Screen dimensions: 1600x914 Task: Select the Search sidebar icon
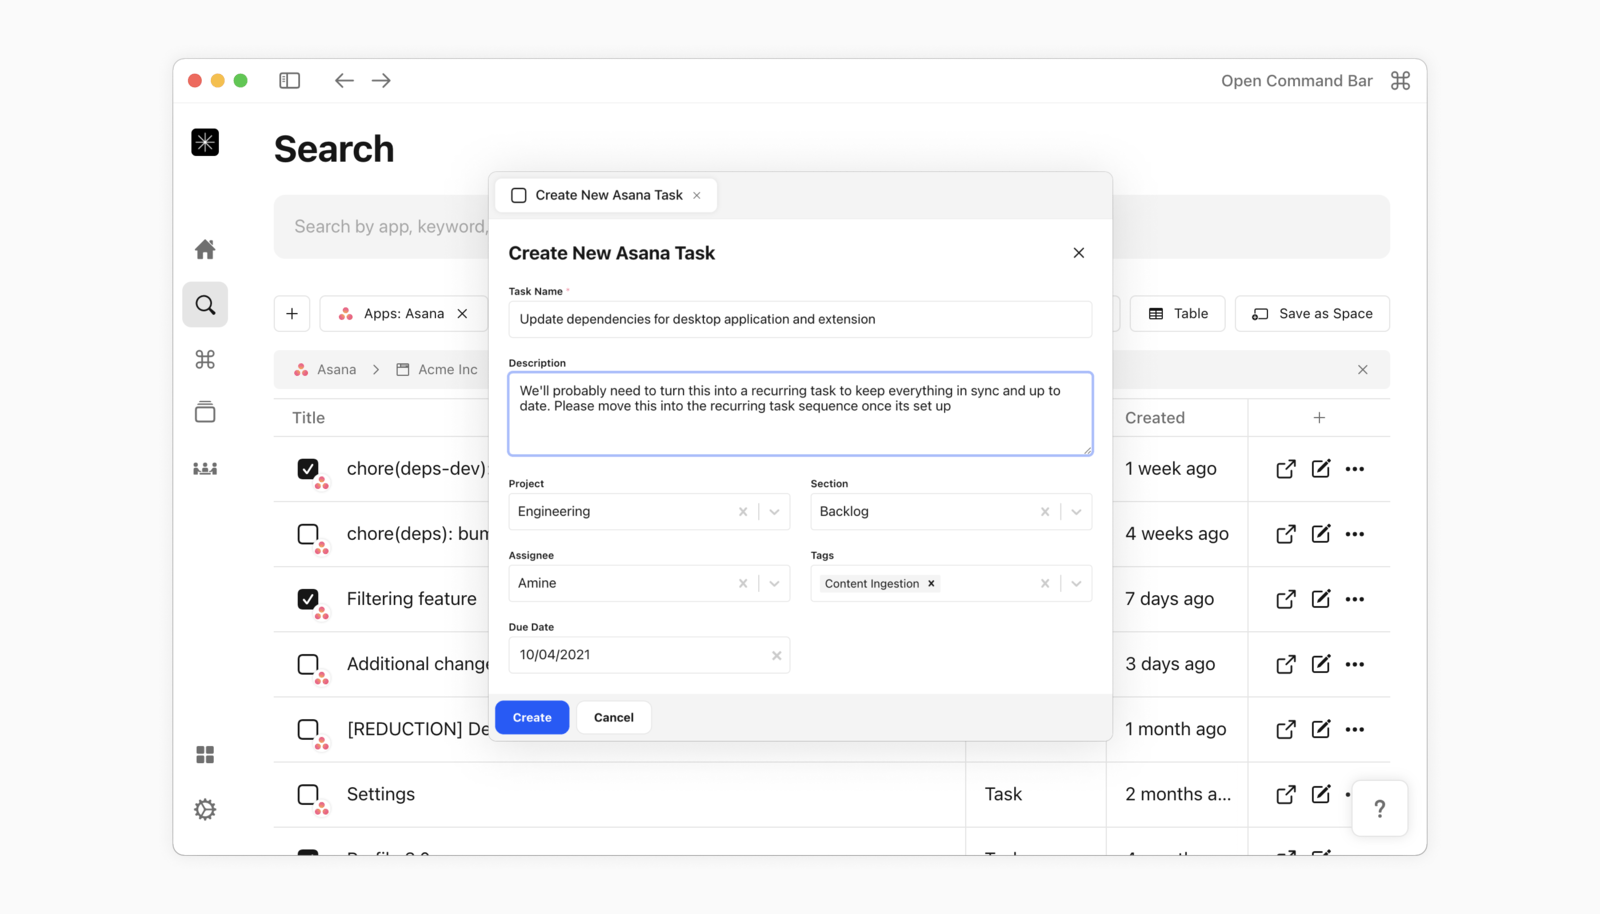point(205,305)
